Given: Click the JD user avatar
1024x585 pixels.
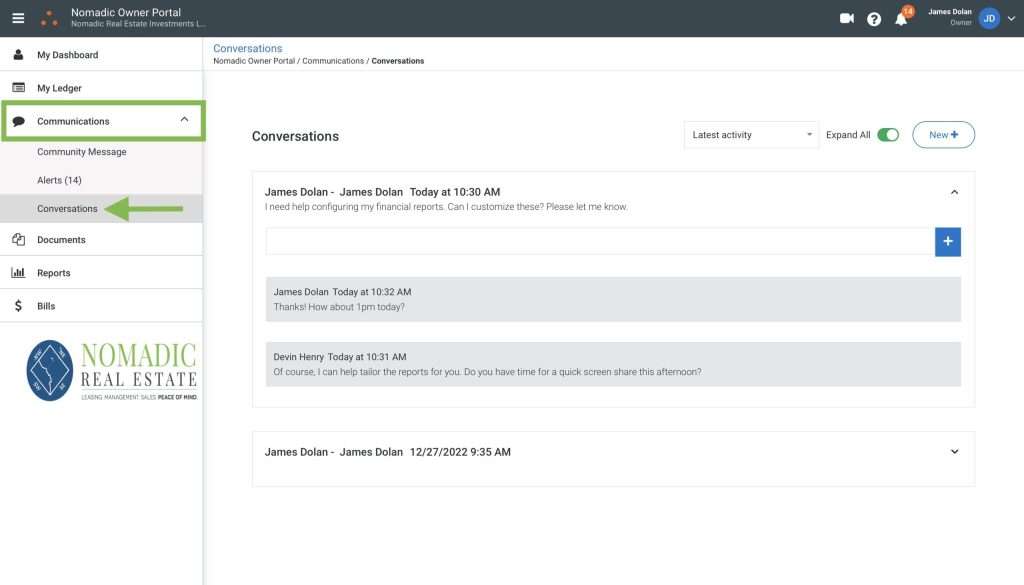Looking at the screenshot, I should coord(989,18).
